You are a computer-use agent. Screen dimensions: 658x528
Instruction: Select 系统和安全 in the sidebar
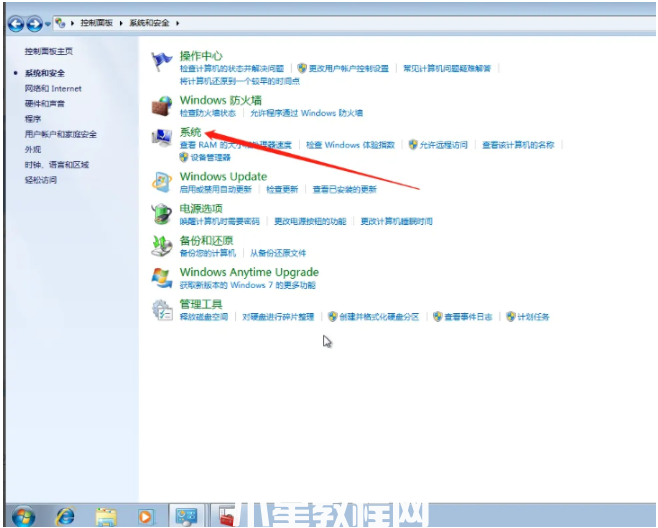coord(45,73)
